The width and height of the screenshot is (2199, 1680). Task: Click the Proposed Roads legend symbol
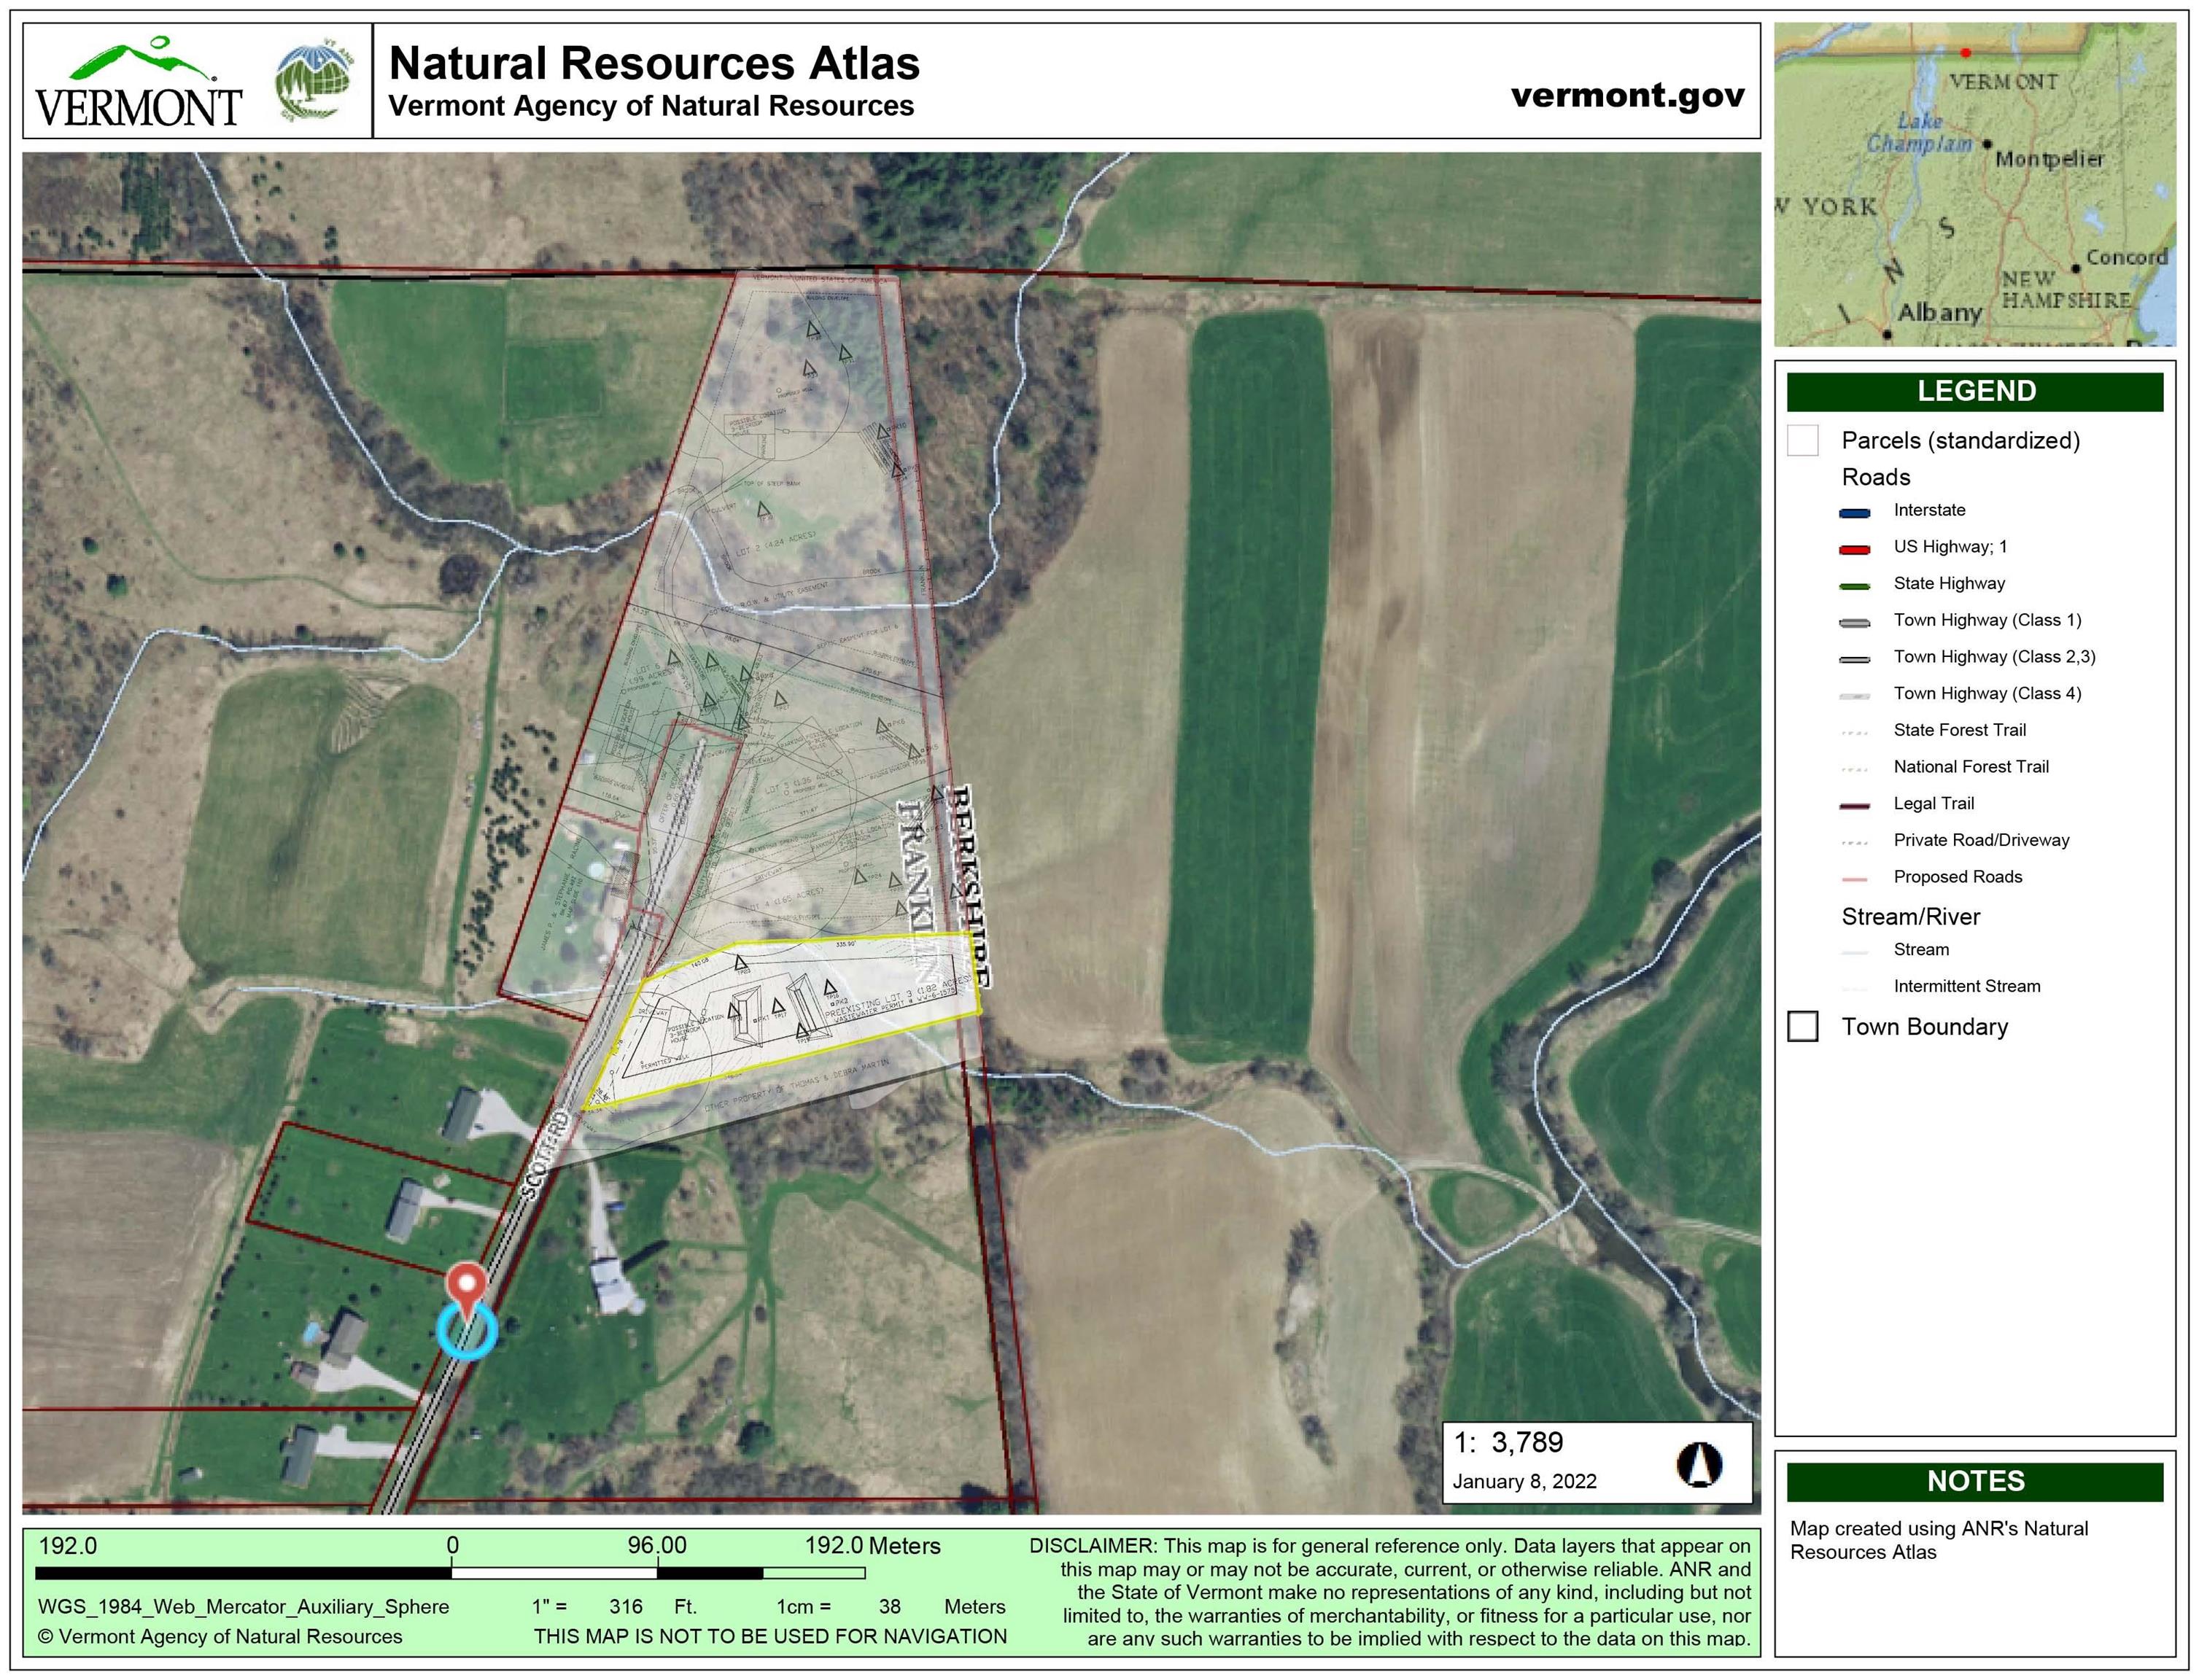(x=1854, y=879)
